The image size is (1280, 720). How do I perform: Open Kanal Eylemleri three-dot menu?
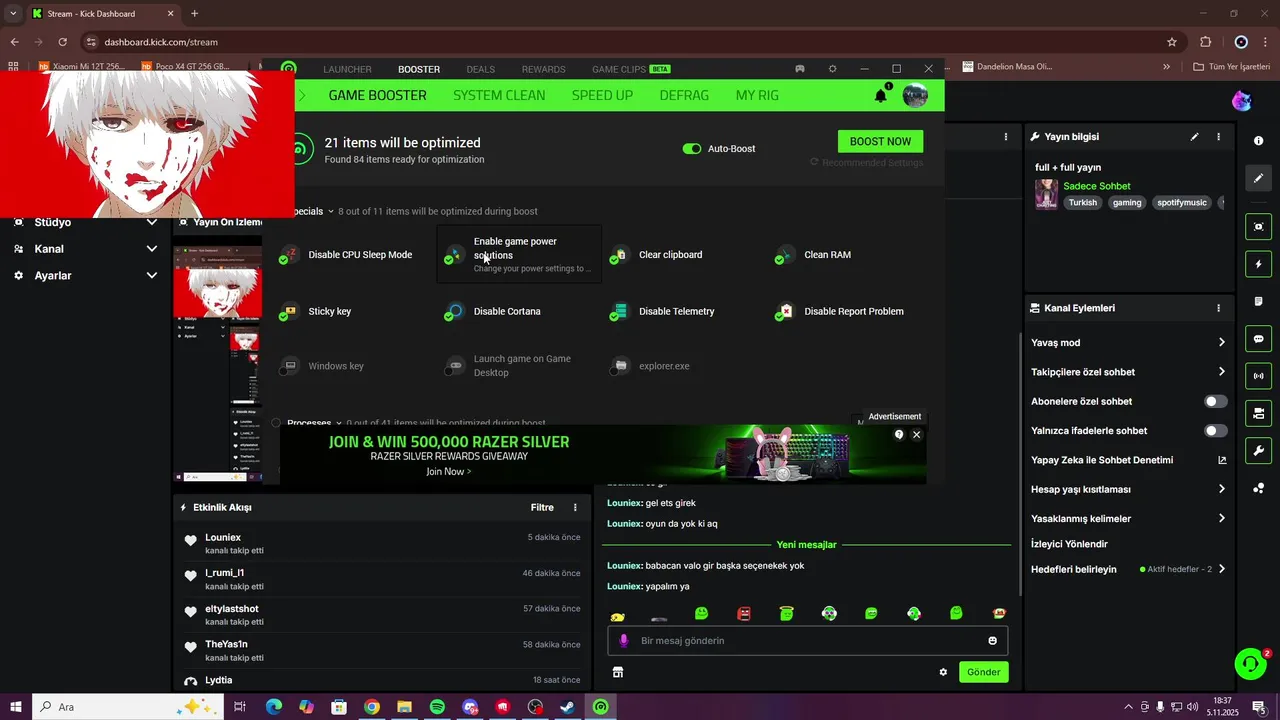1218,308
